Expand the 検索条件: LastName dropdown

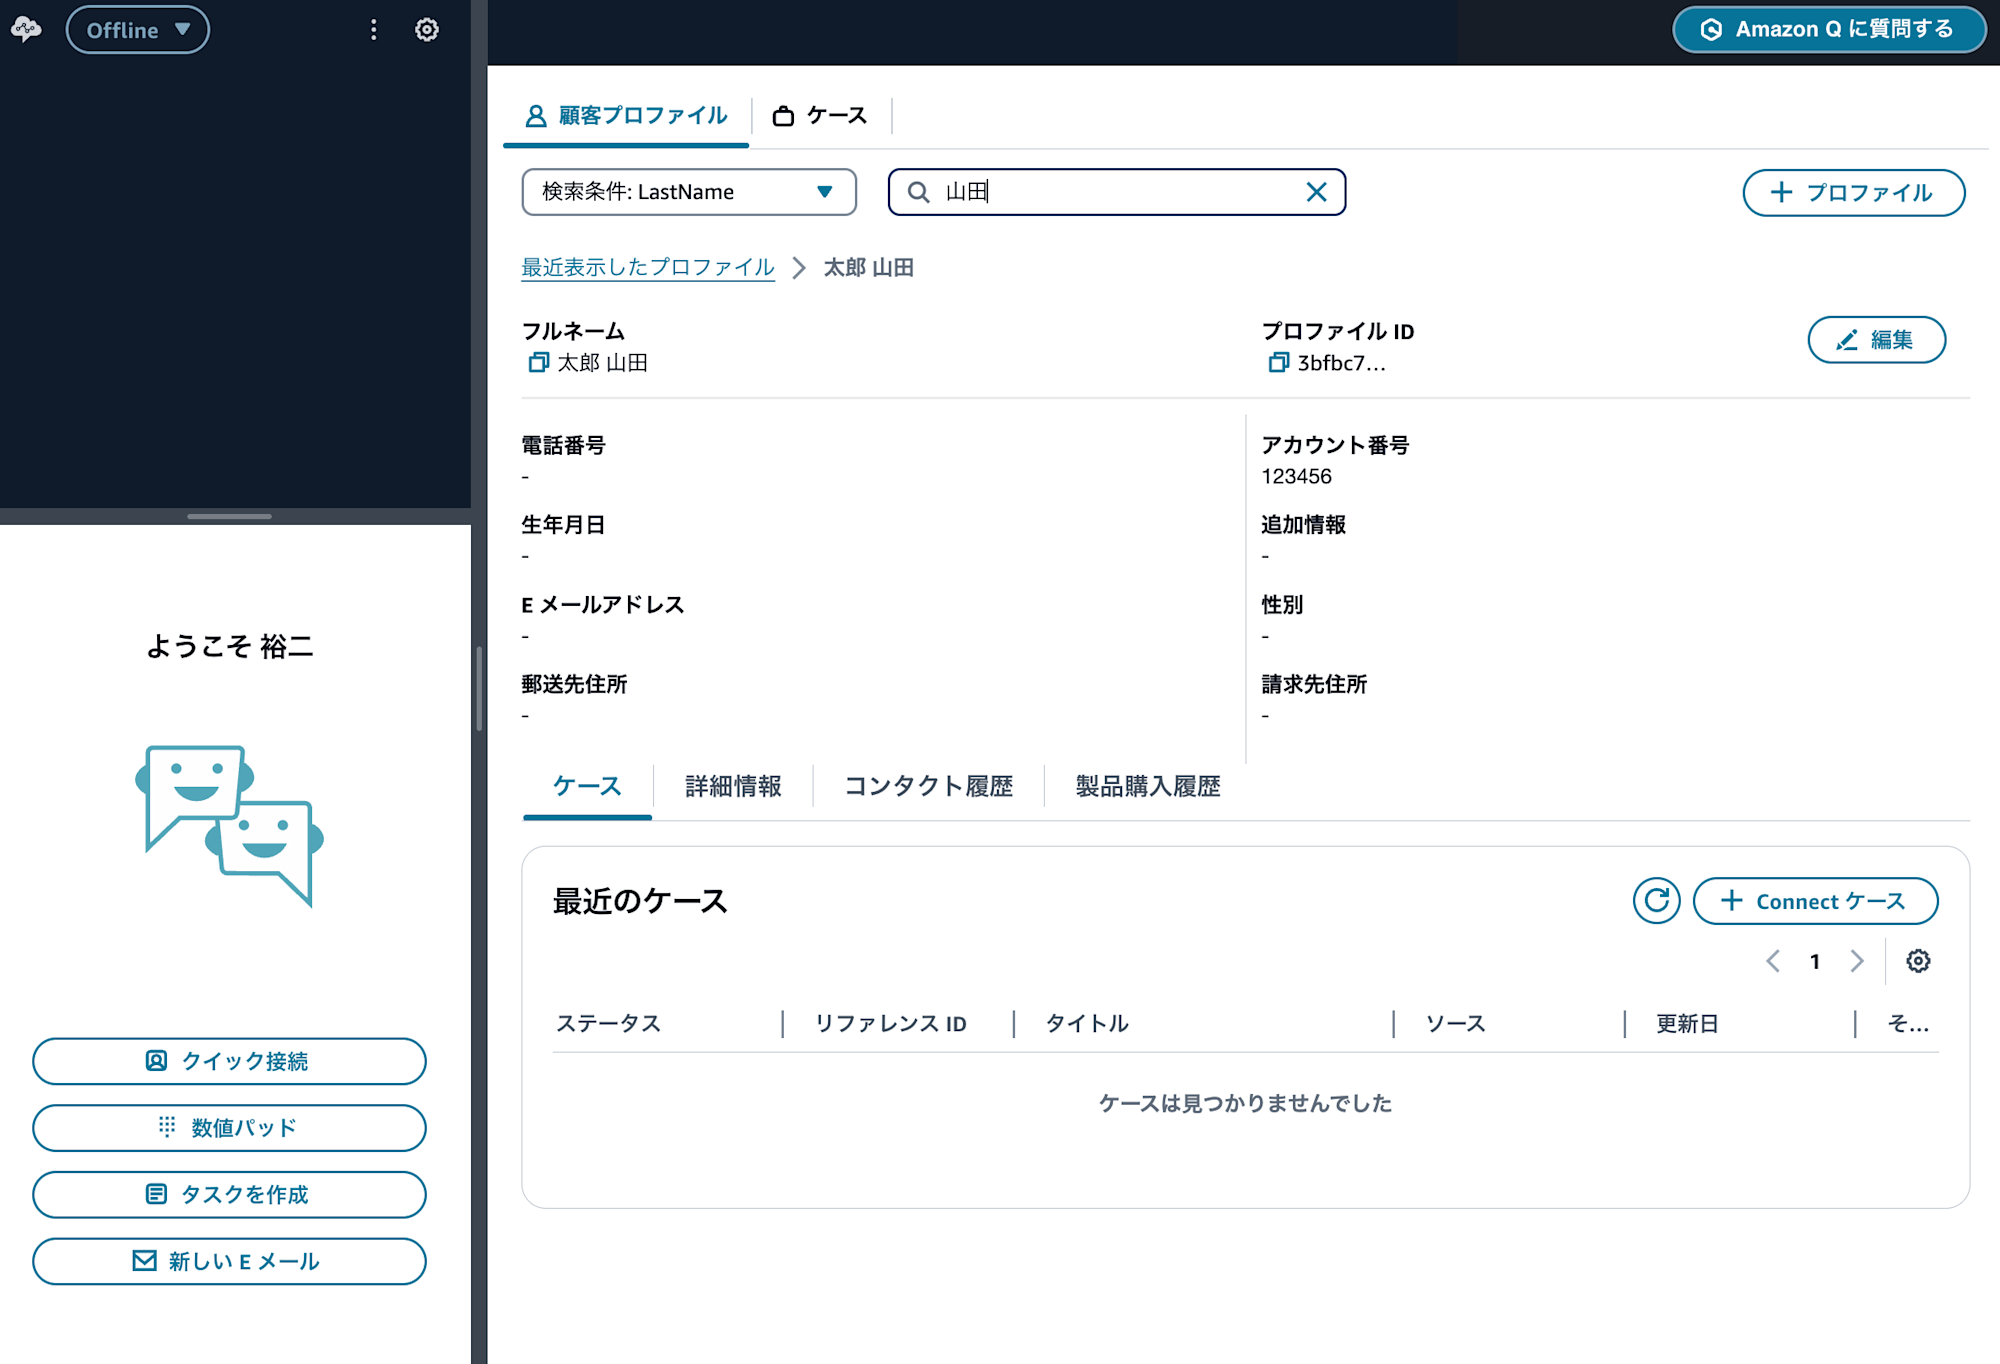tap(689, 192)
